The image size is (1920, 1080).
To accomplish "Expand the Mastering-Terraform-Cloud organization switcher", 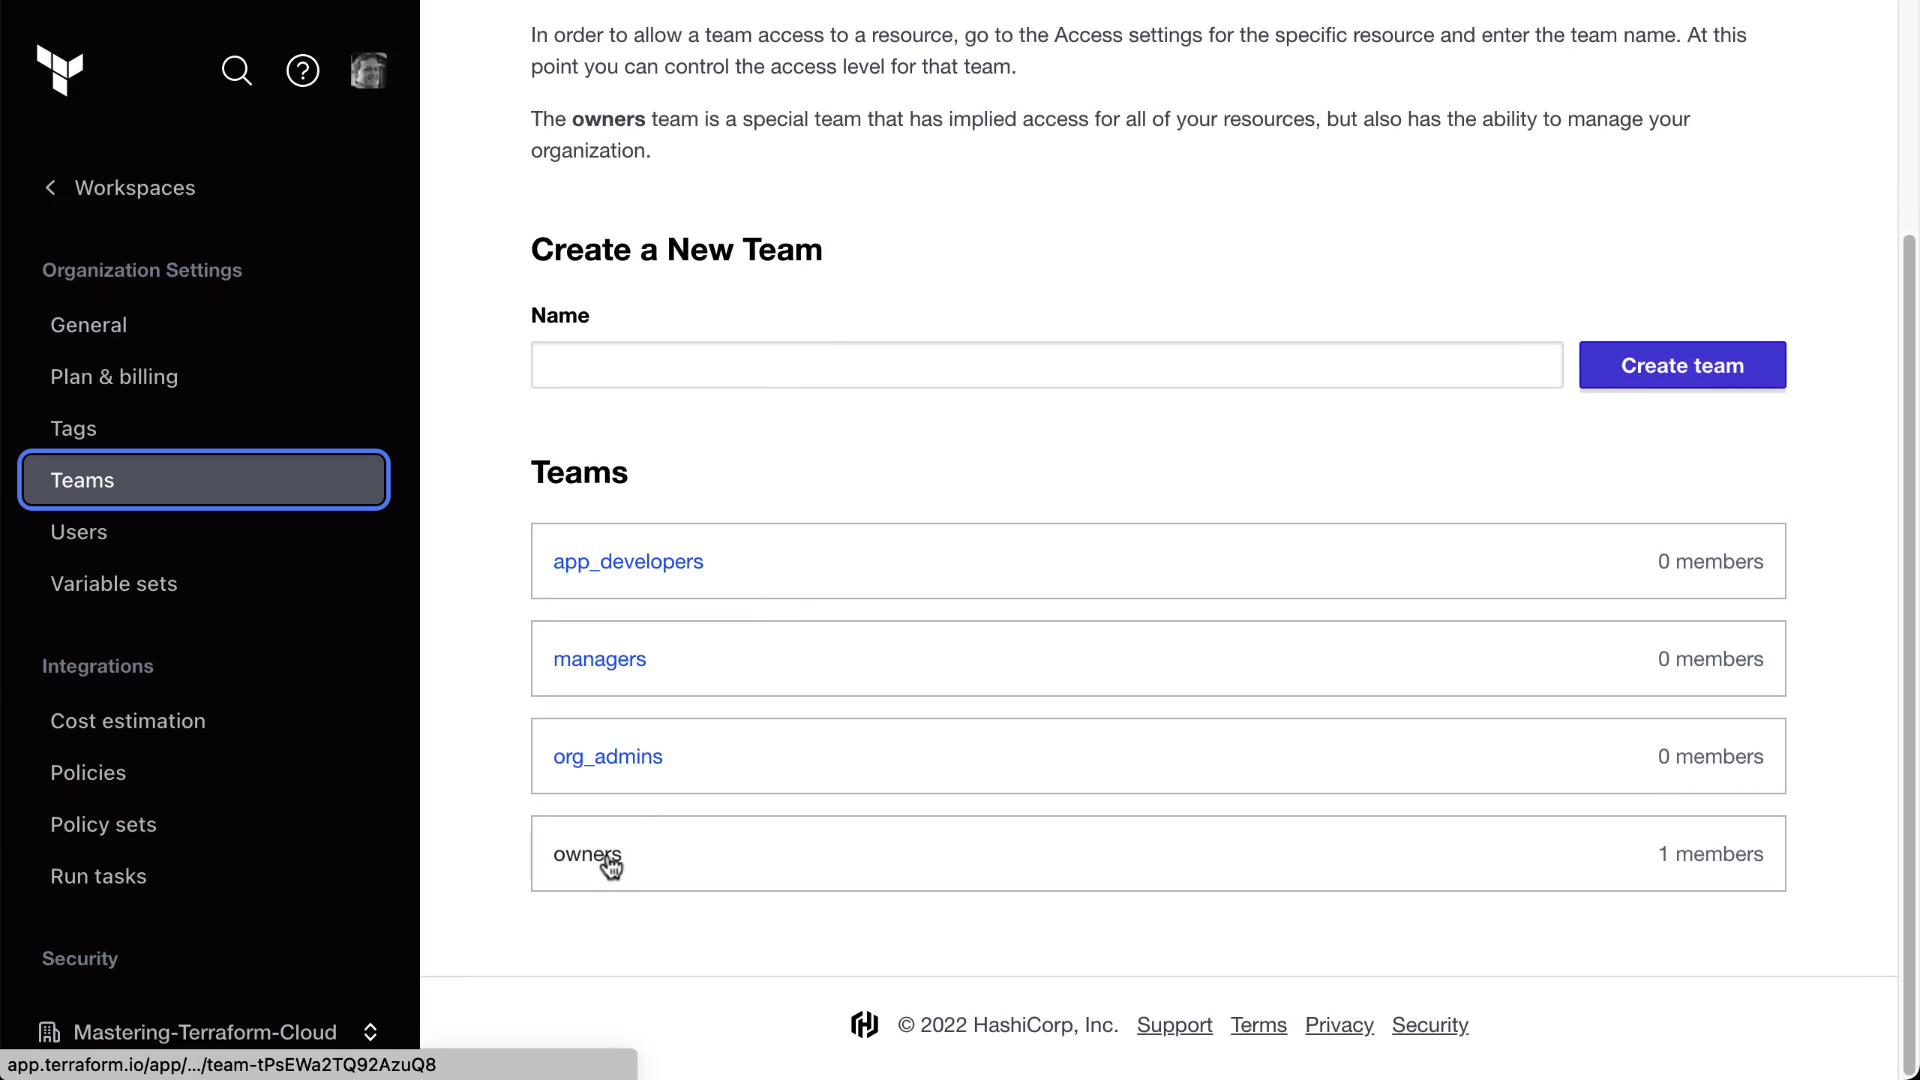I will tap(370, 1032).
